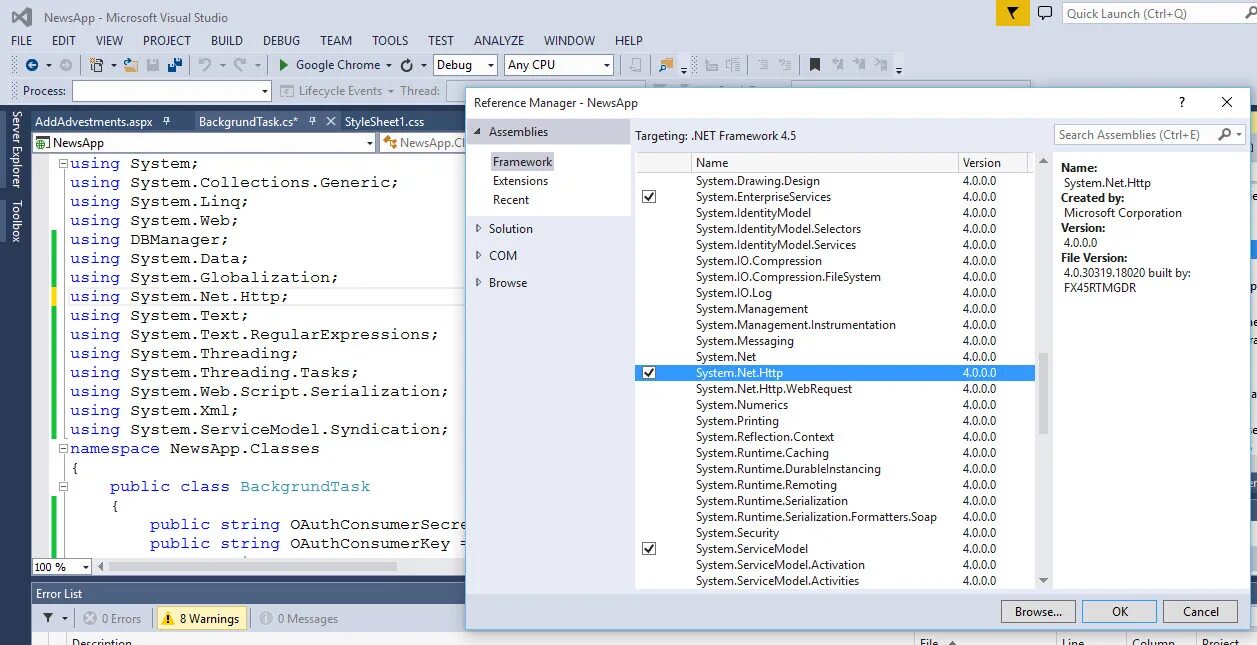The image size is (1257, 645).
Task: Click the Save All icon
Action: click(175, 65)
